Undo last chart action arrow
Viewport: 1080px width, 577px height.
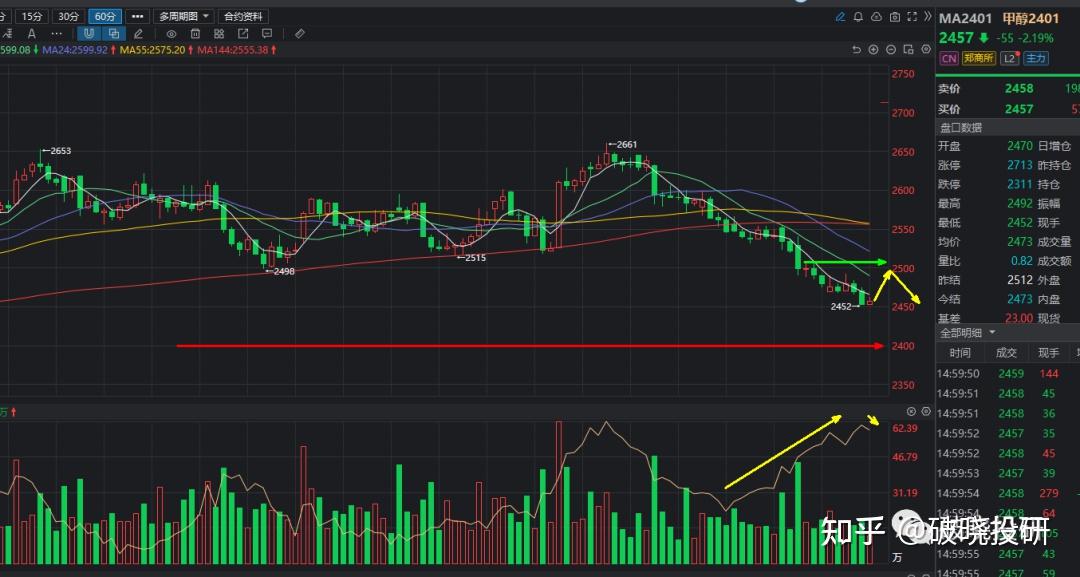click(x=856, y=50)
